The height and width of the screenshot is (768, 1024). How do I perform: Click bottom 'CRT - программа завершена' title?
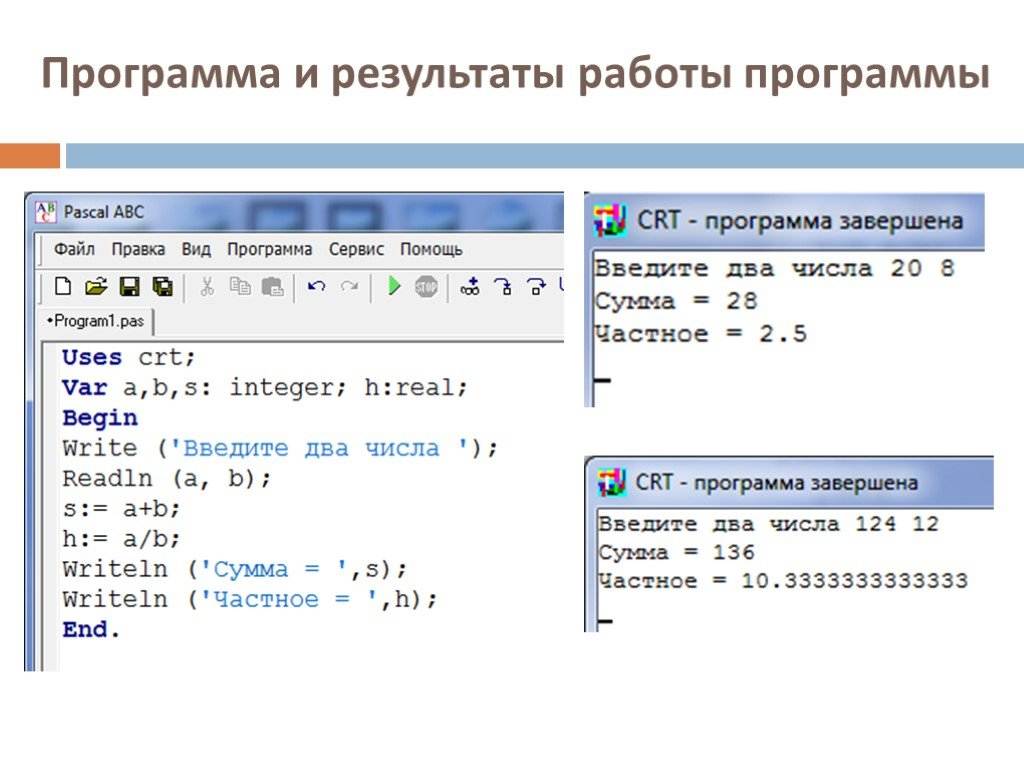point(776,483)
